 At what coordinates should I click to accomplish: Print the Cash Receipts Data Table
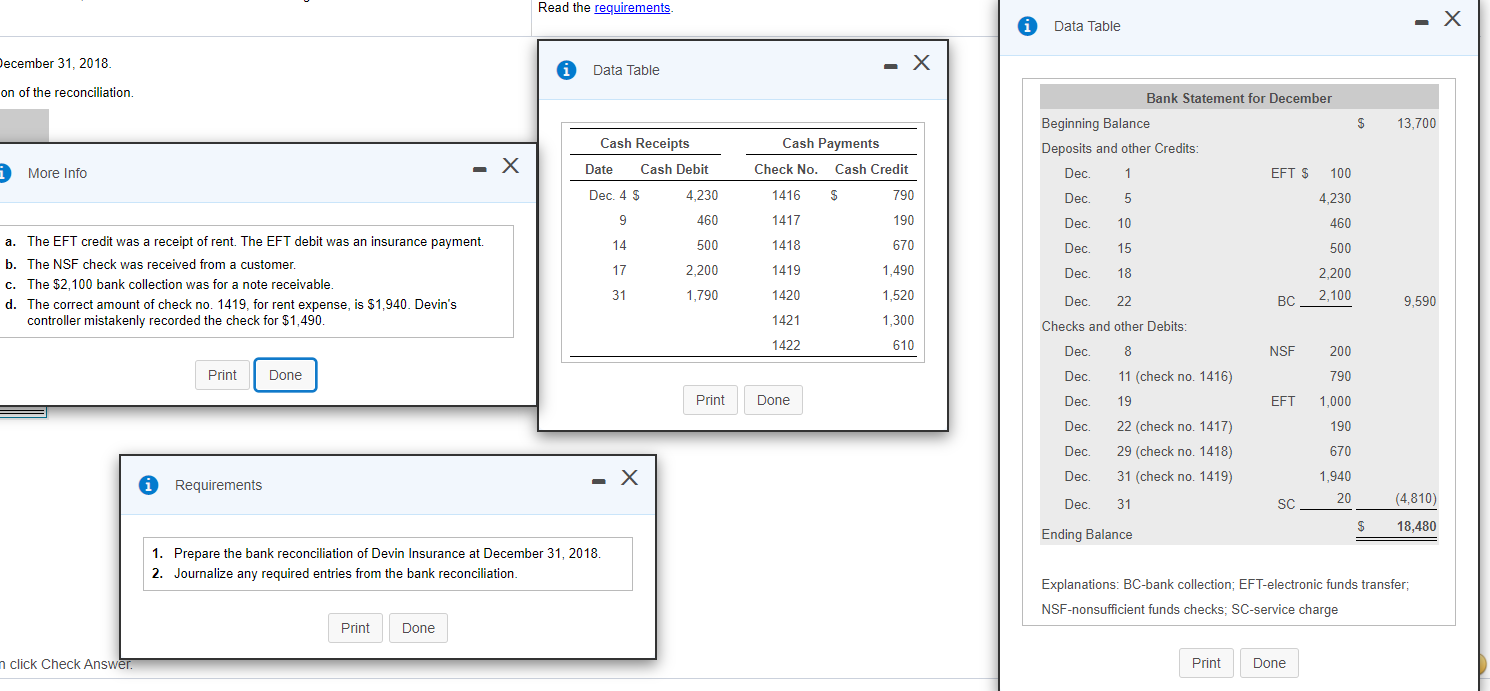pyautogui.click(x=710, y=400)
